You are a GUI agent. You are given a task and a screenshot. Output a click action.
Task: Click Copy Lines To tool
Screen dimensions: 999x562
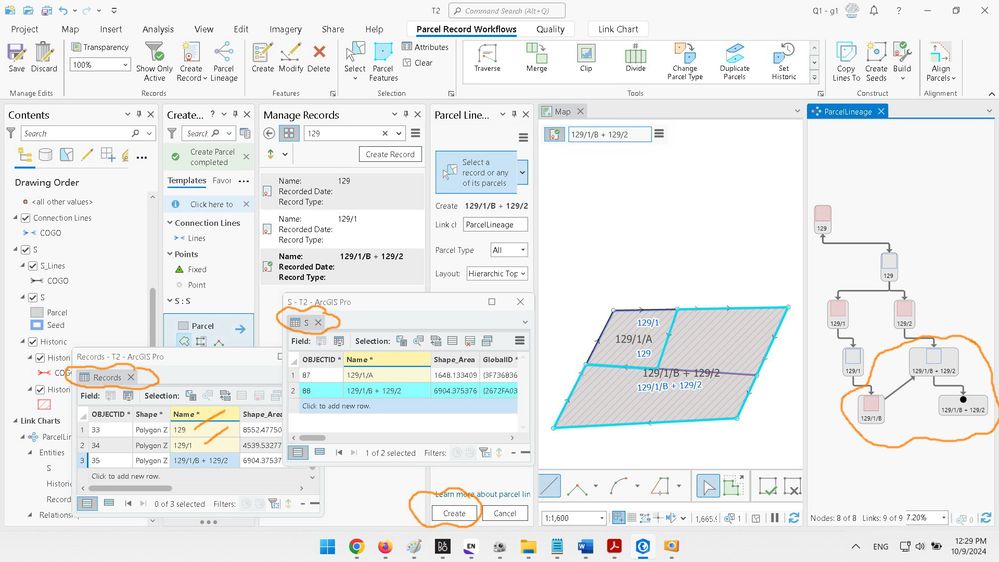click(x=846, y=62)
